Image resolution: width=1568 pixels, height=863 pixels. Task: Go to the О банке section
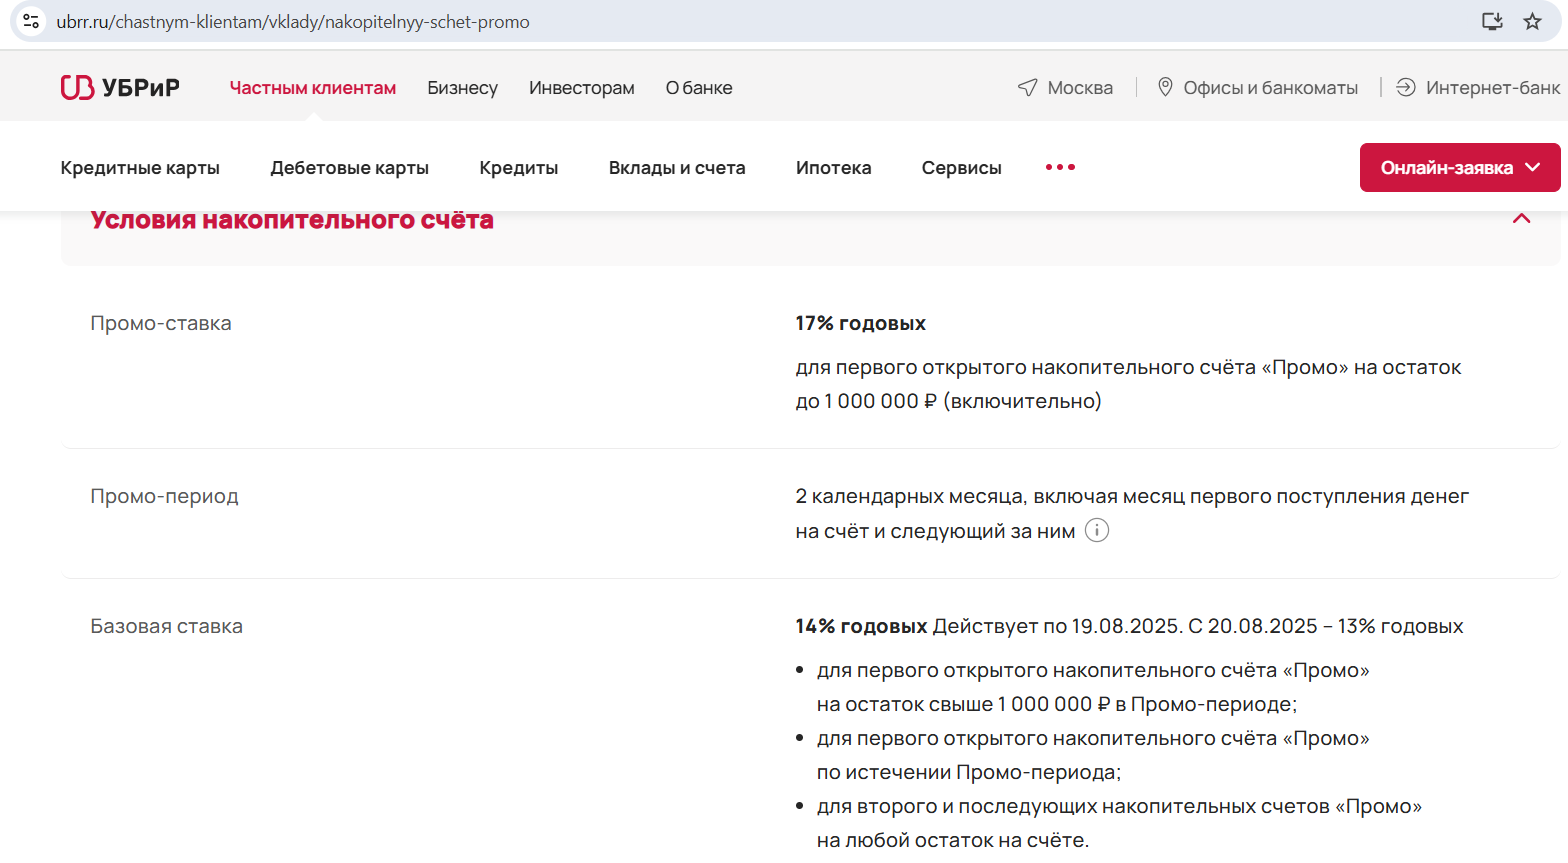(x=699, y=88)
